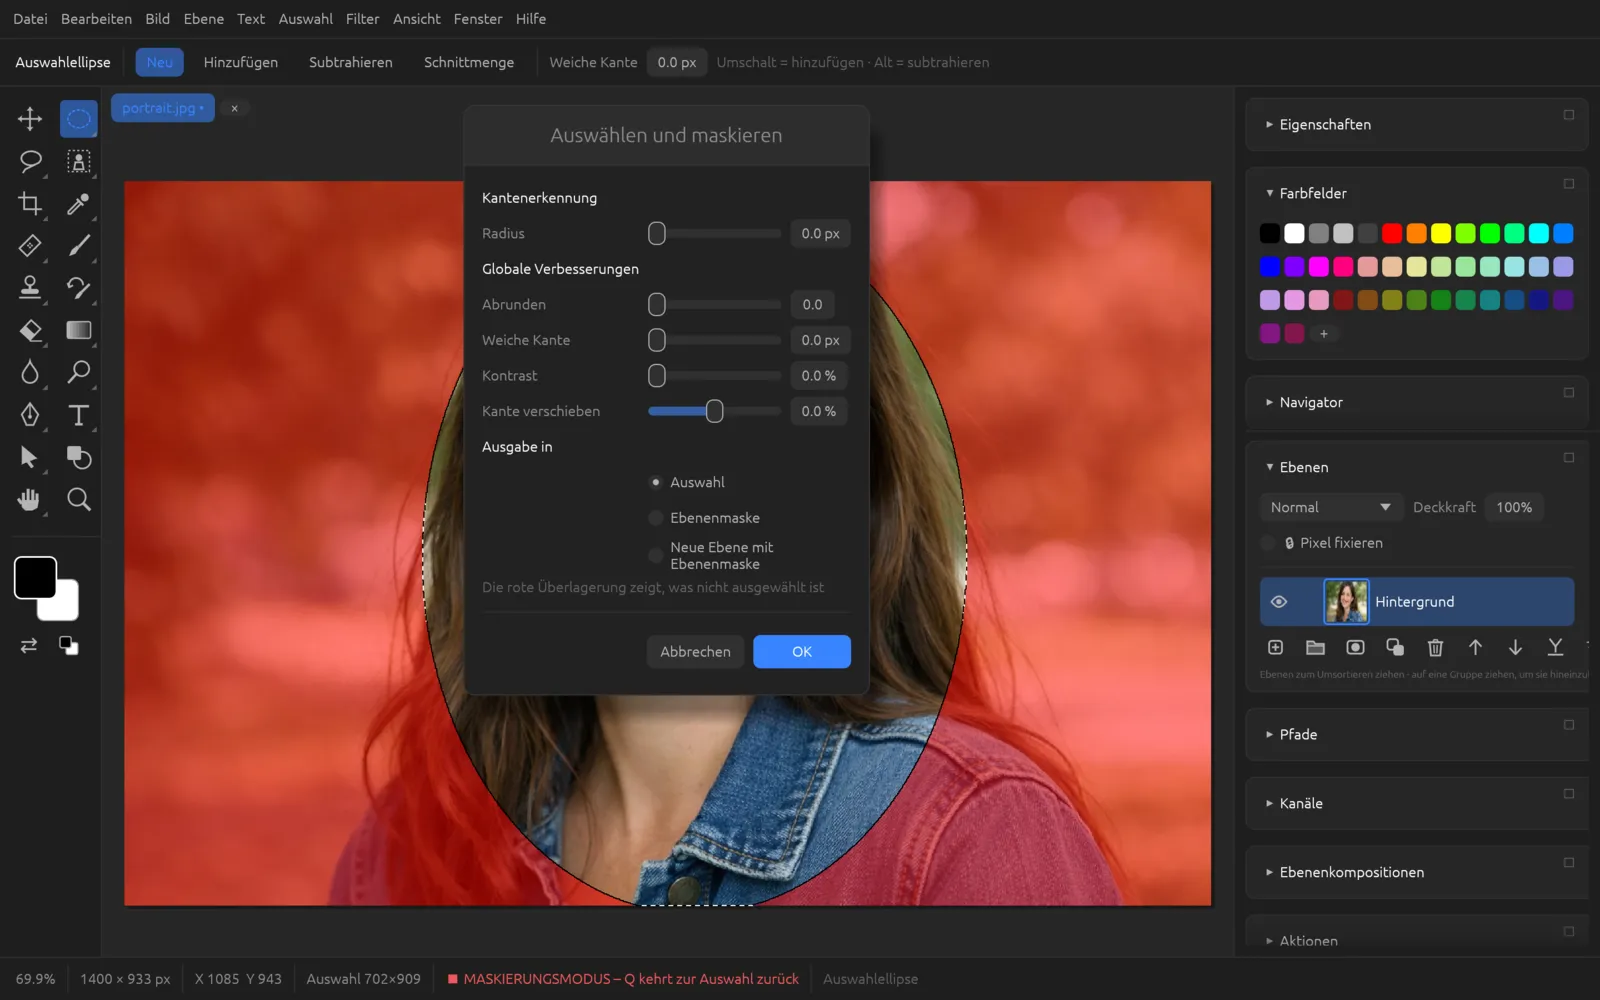Viewport: 1600px width, 1000px height.
Task: Select the Brush tool
Action: [78, 246]
